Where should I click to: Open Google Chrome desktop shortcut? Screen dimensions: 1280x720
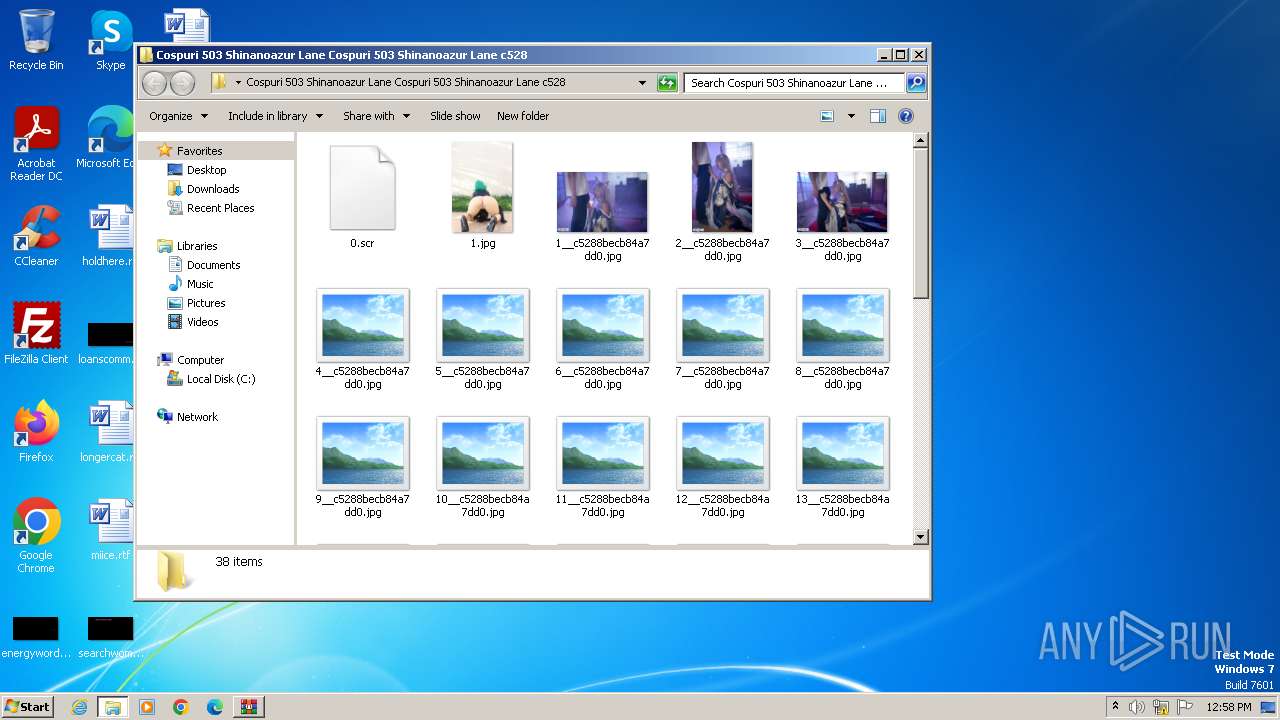coord(36,536)
